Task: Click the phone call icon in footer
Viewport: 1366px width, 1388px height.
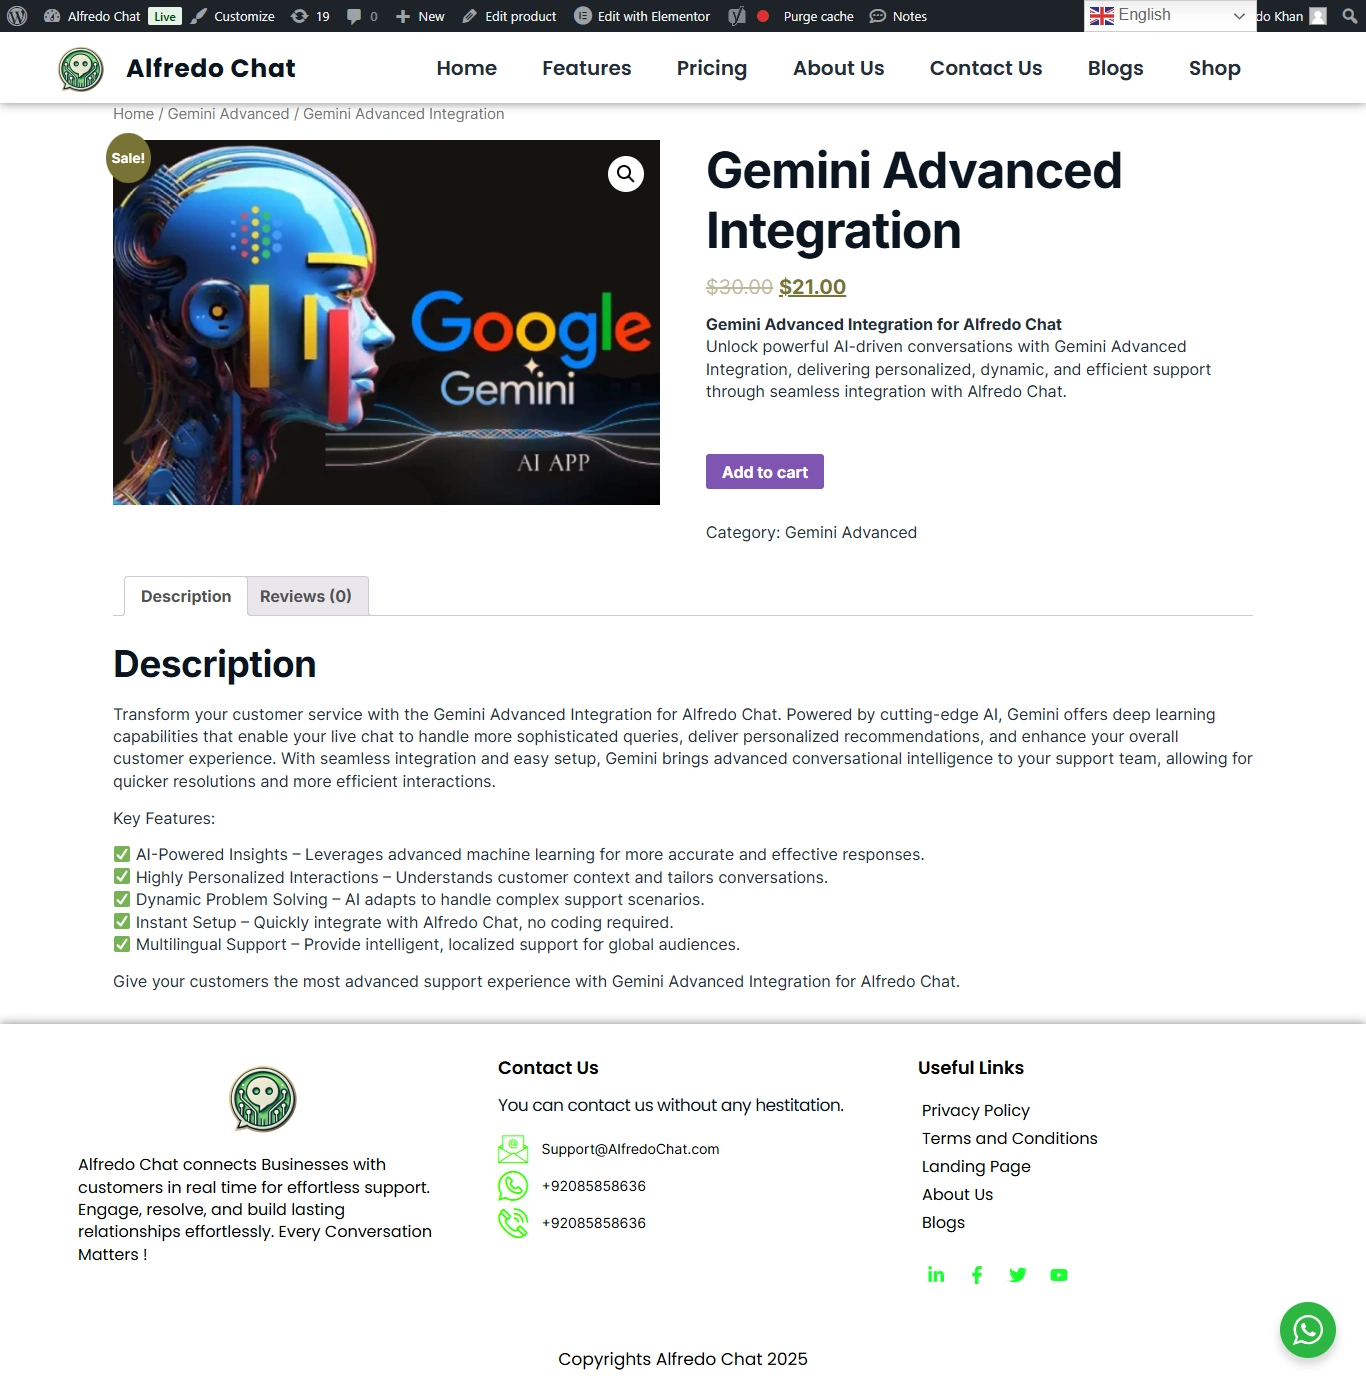Action: (513, 1223)
